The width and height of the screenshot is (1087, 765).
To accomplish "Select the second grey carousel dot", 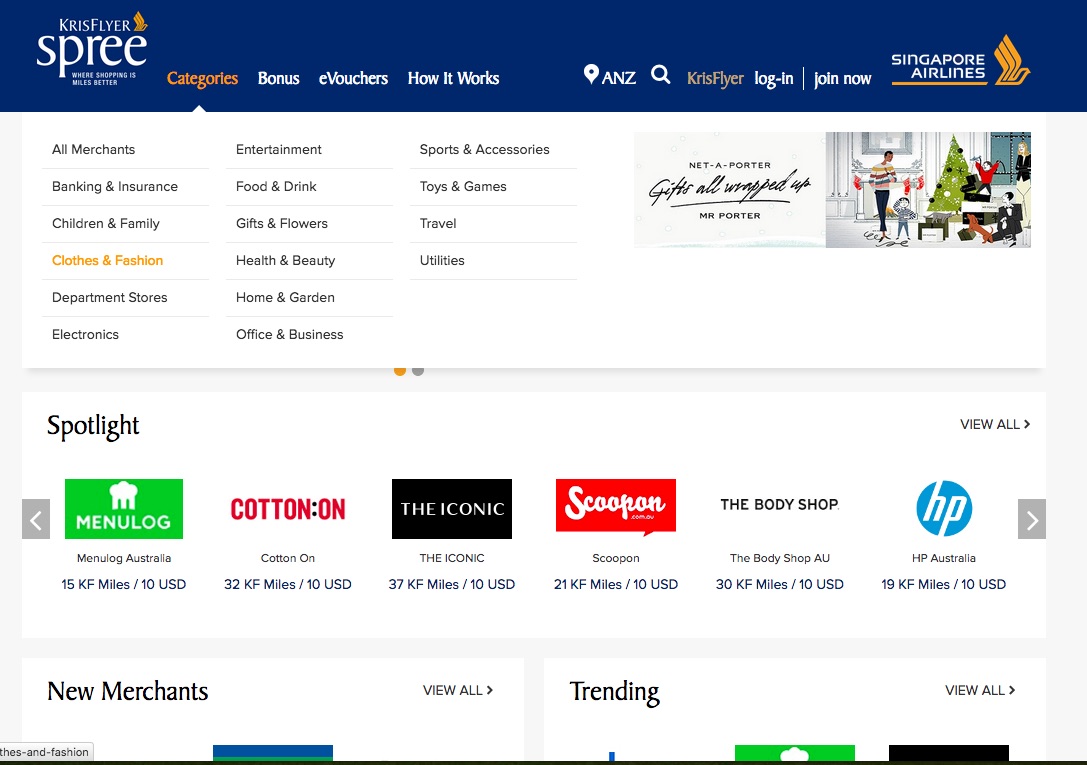I will pyautogui.click(x=418, y=371).
